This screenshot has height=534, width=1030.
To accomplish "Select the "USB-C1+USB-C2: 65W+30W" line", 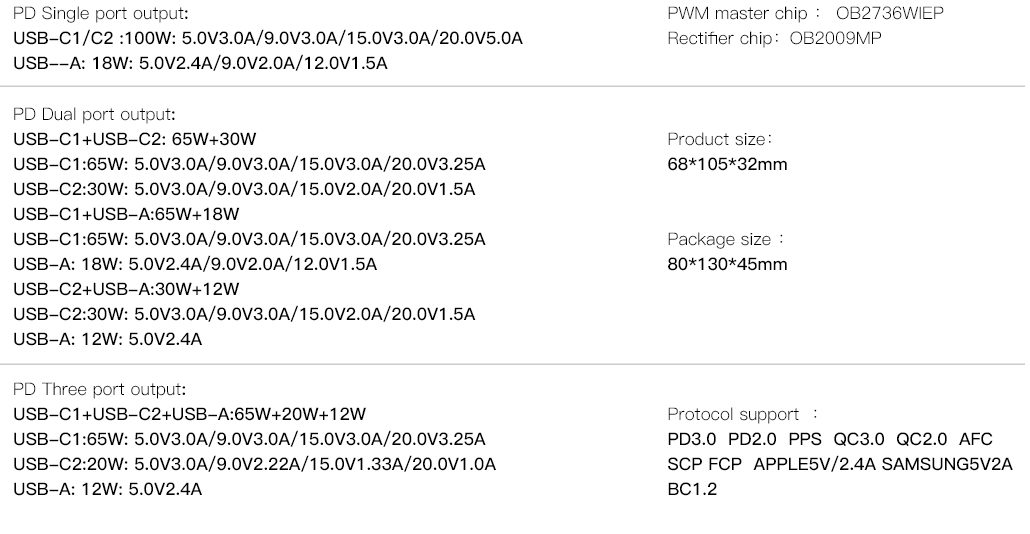I will point(142,139).
